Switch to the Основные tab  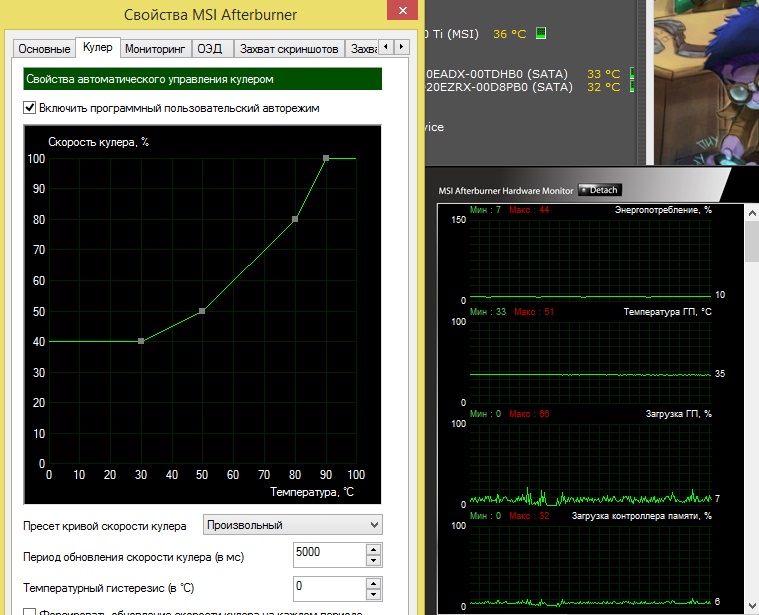pos(44,49)
